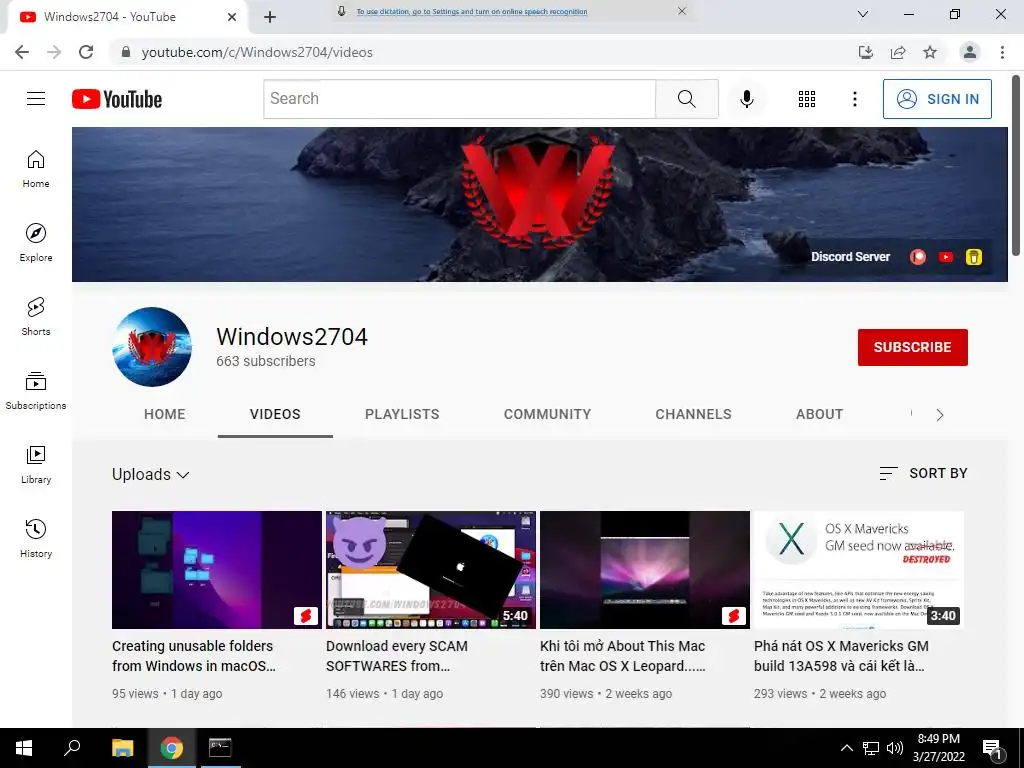The width and height of the screenshot is (1024, 768).
Task: Open 'Creating unusable folders' video title
Action: 193,656
